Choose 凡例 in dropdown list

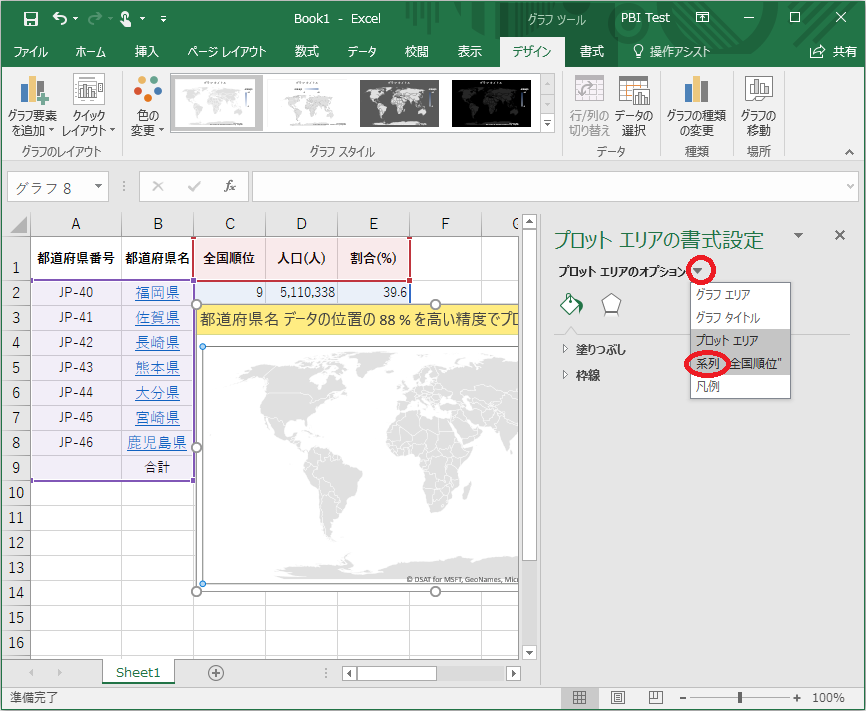coord(740,386)
